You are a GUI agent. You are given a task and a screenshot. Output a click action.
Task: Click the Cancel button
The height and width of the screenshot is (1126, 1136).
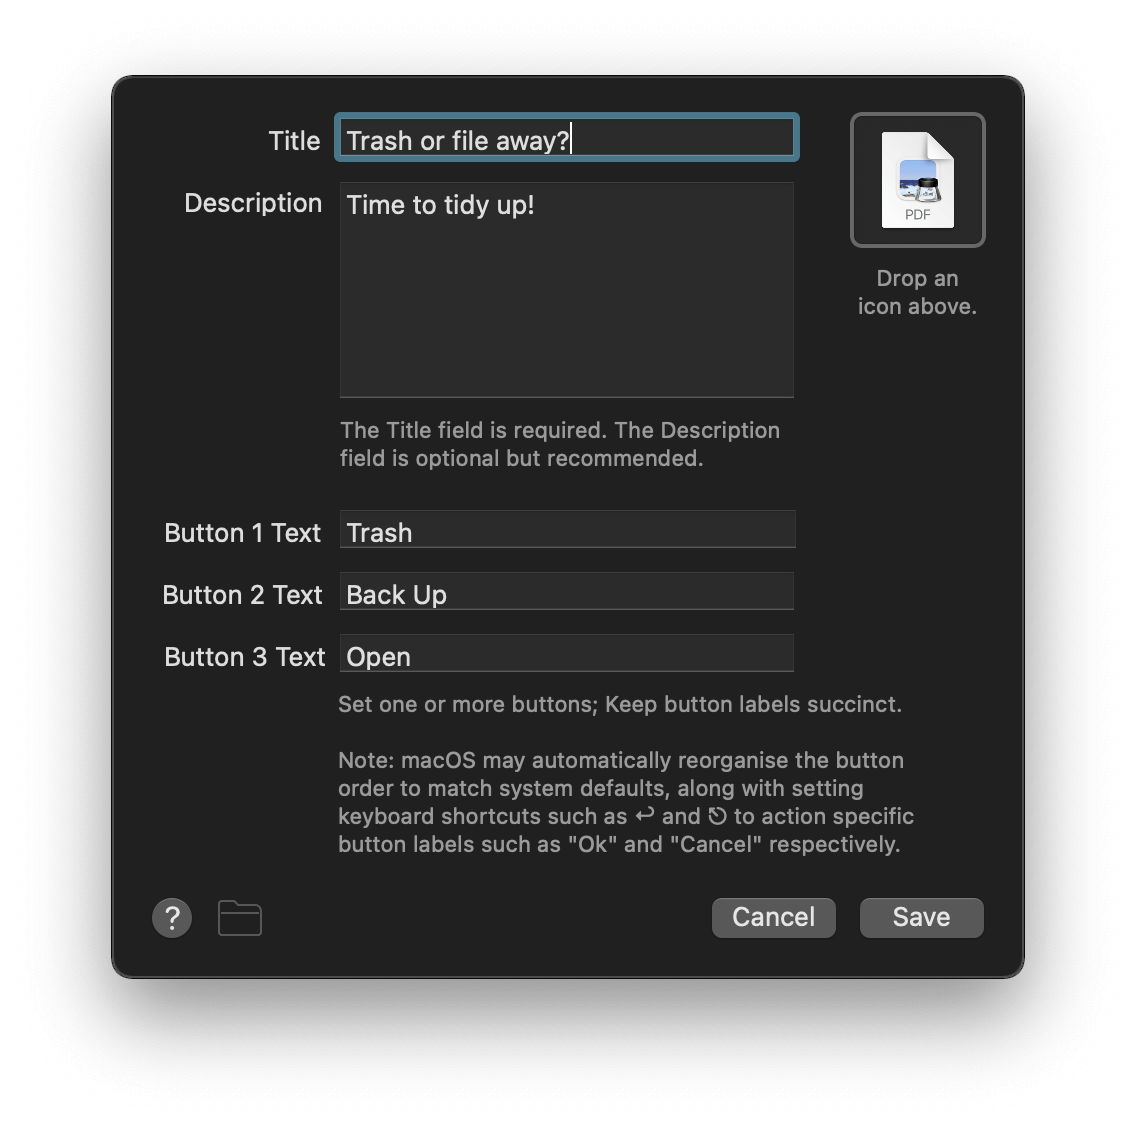[x=773, y=917]
